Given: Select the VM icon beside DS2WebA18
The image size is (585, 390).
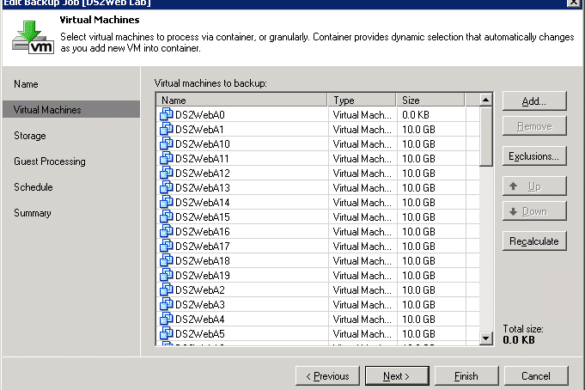Looking at the screenshot, I should tap(166, 260).
